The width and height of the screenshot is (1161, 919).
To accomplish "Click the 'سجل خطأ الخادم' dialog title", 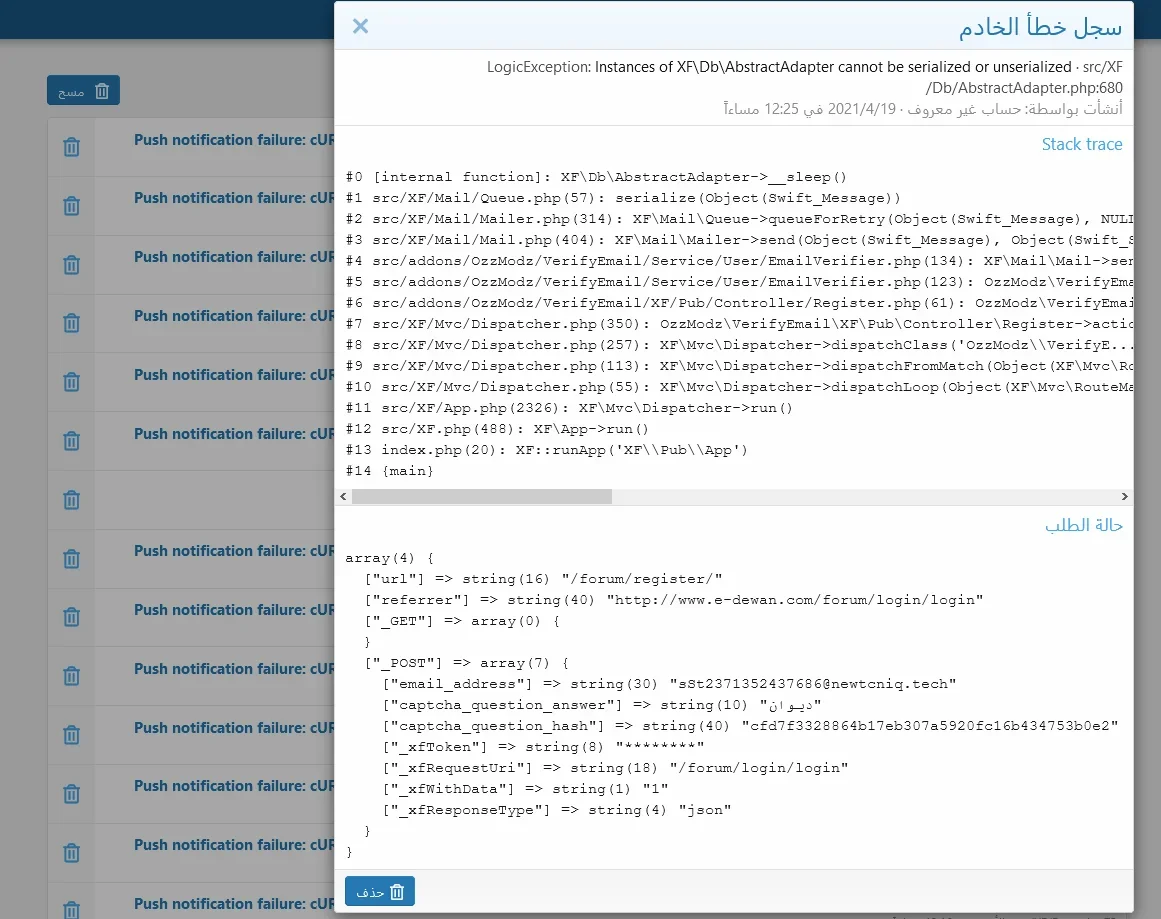I will coord(1040,27).
